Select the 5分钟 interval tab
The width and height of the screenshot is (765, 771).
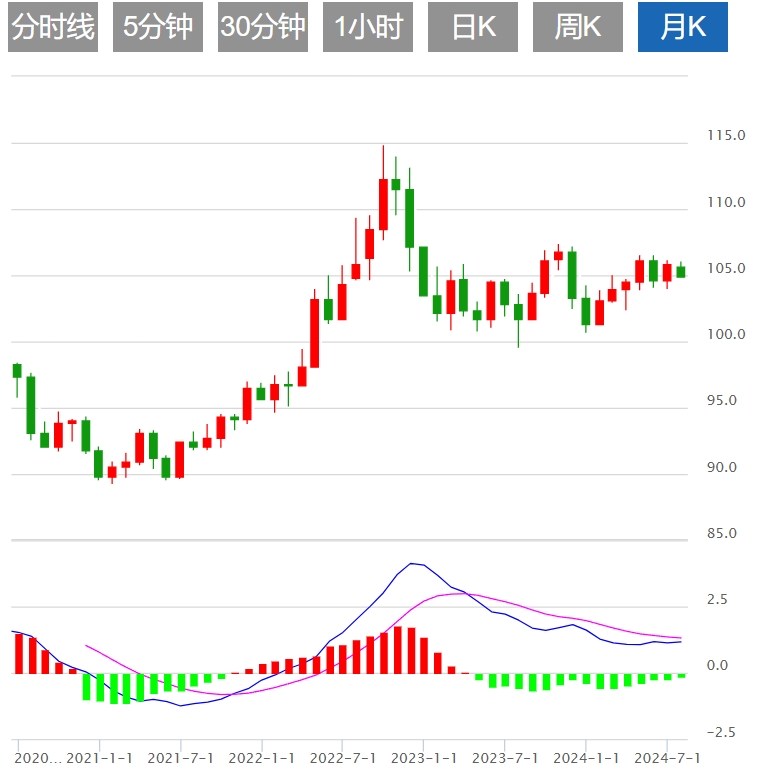[x=158, y=27]
